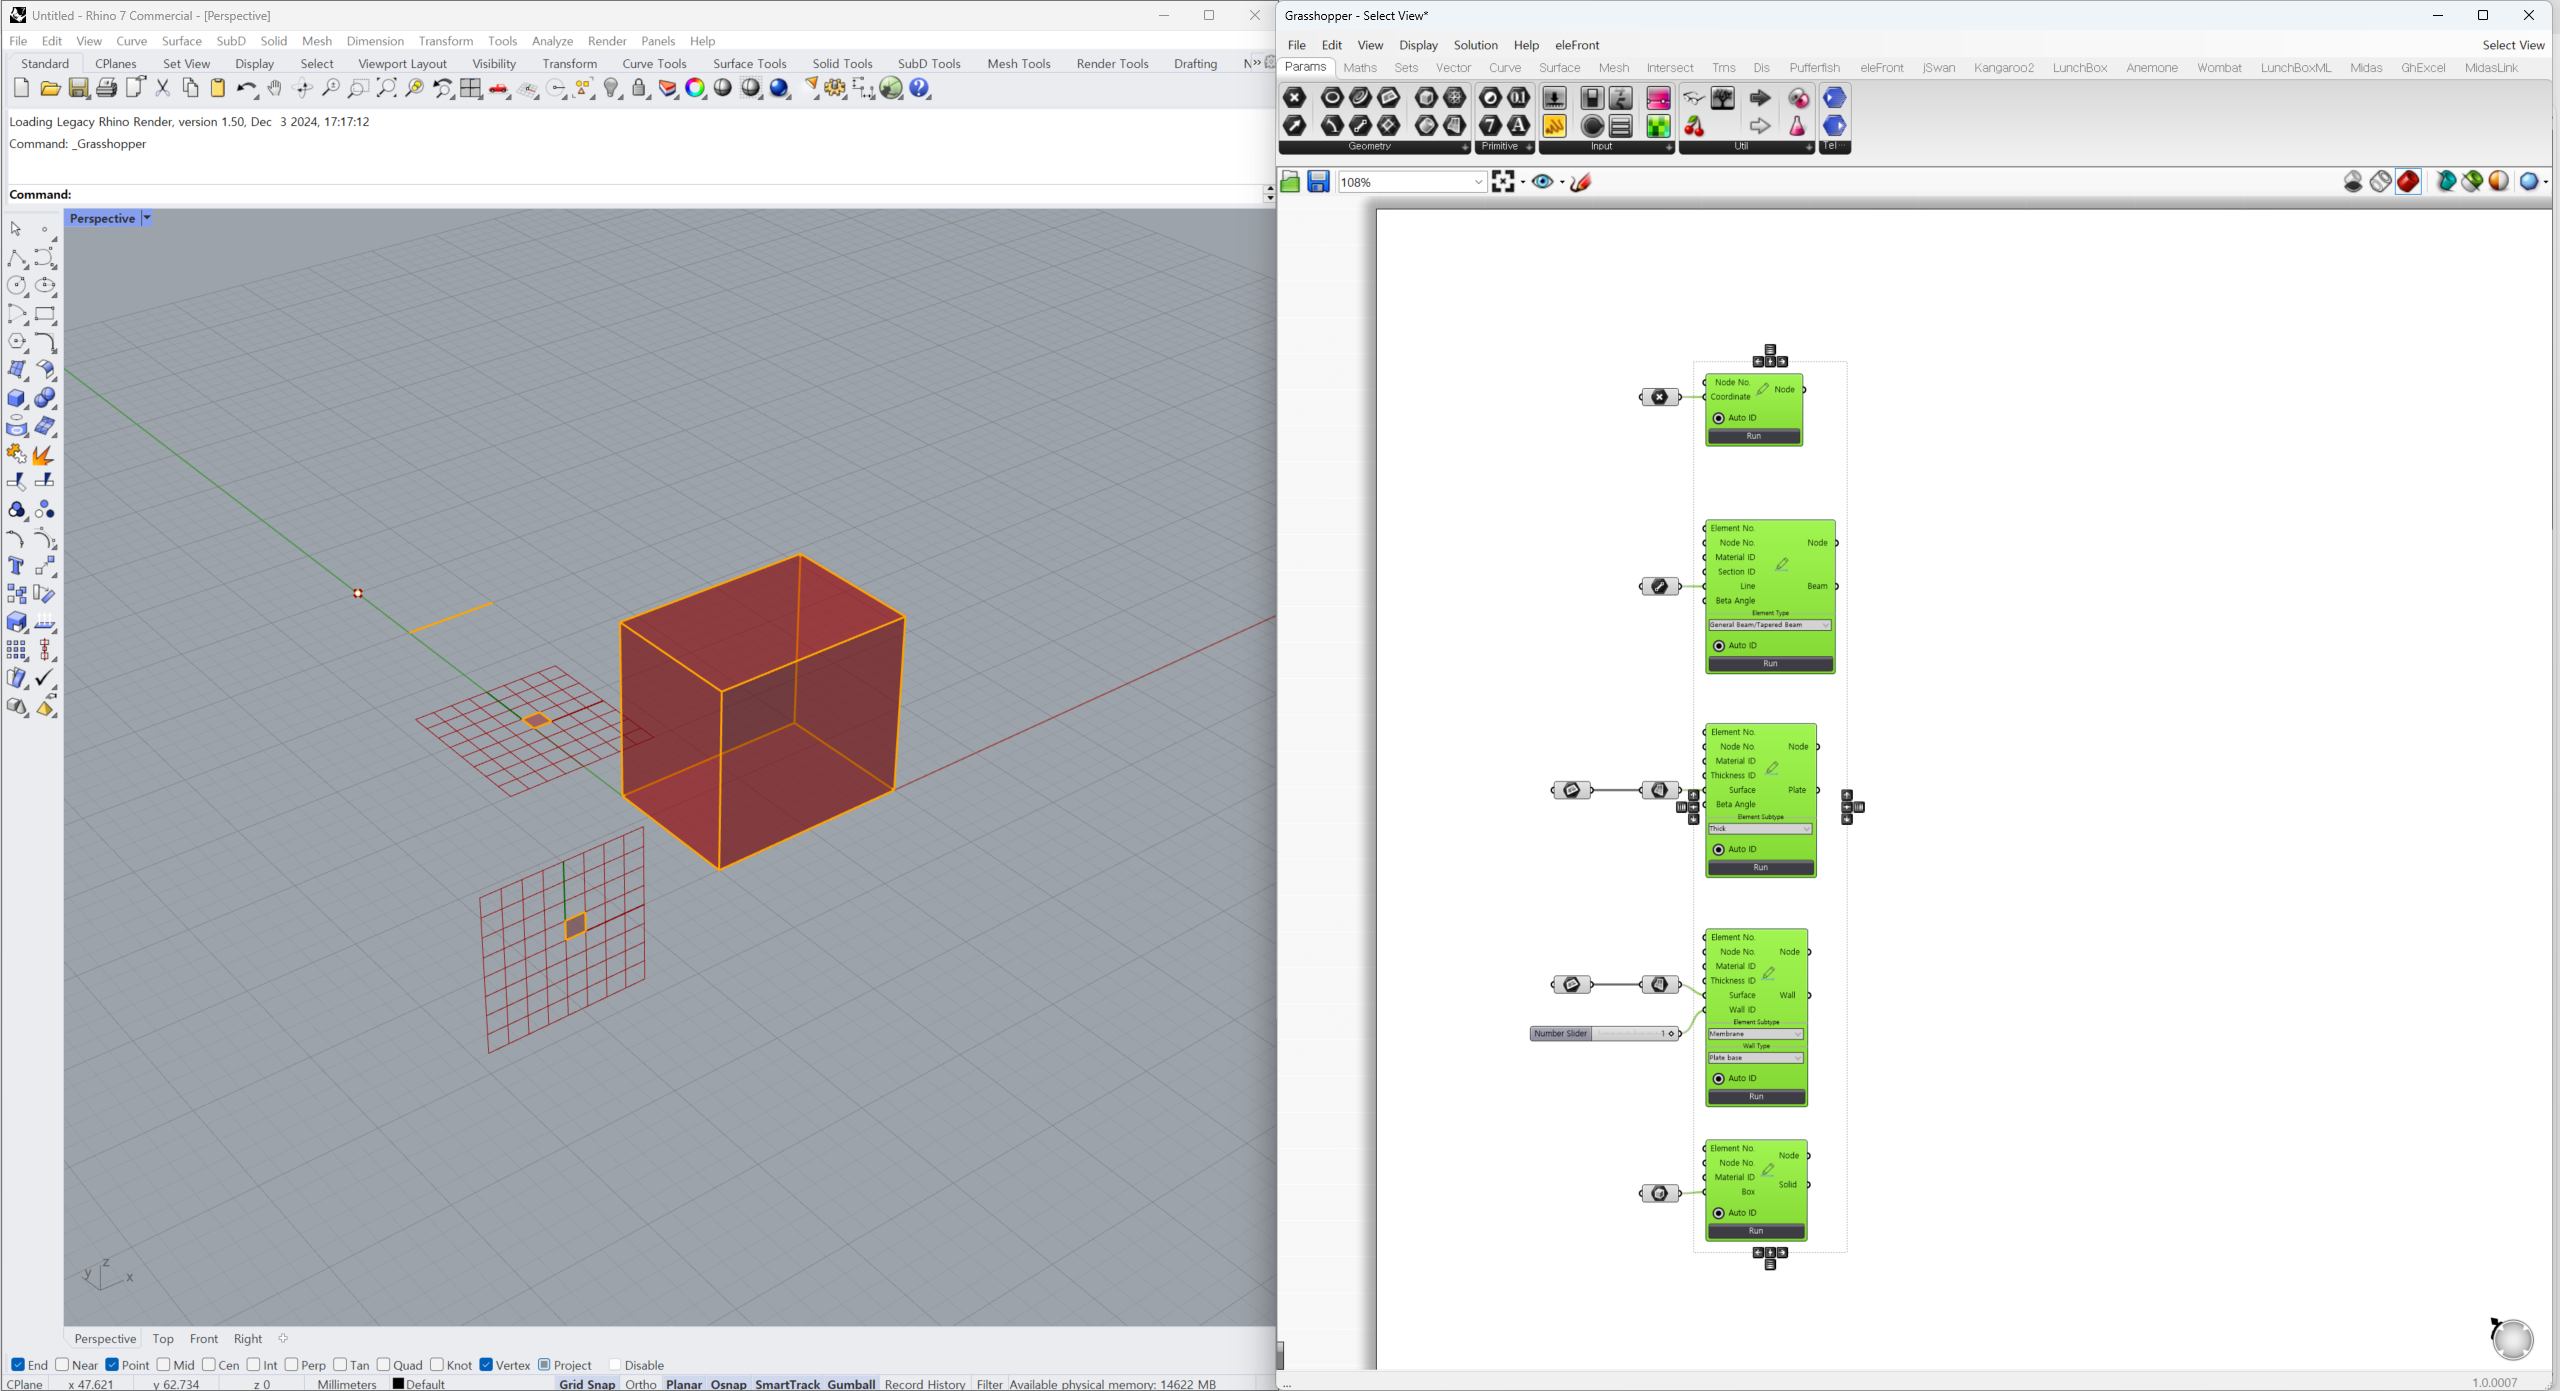This screenshot has height=1391, width=2560.
Task: Toggle Auto ID radio on Node component
Action: coord(1719,418)
